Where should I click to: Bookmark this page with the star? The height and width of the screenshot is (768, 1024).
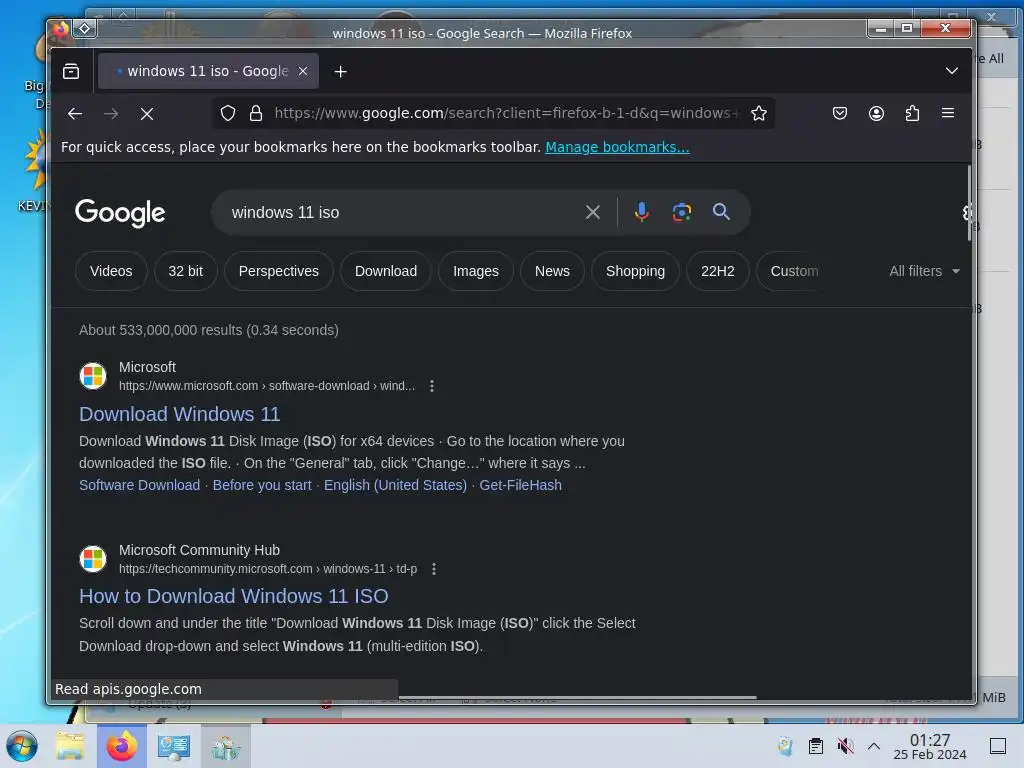tap(759, 114)
